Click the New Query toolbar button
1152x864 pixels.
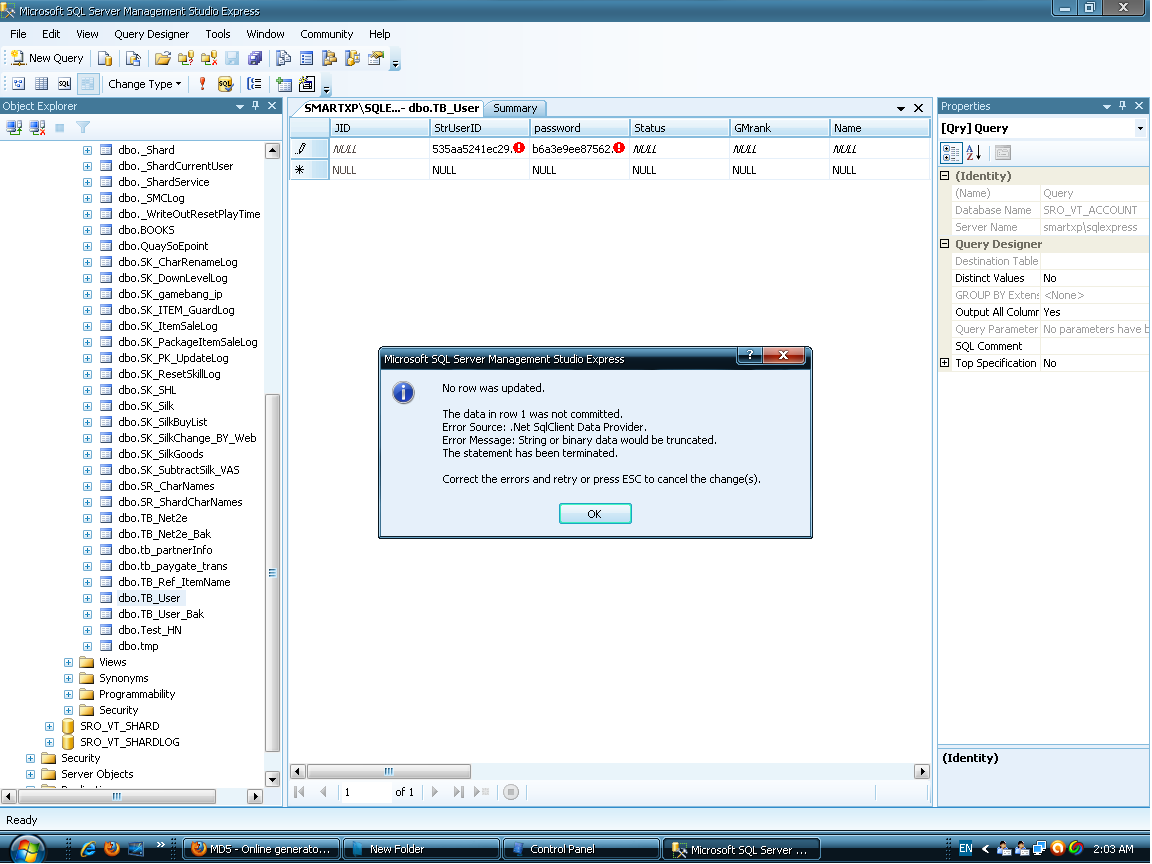pyautogui.click(x=47, y=58)
